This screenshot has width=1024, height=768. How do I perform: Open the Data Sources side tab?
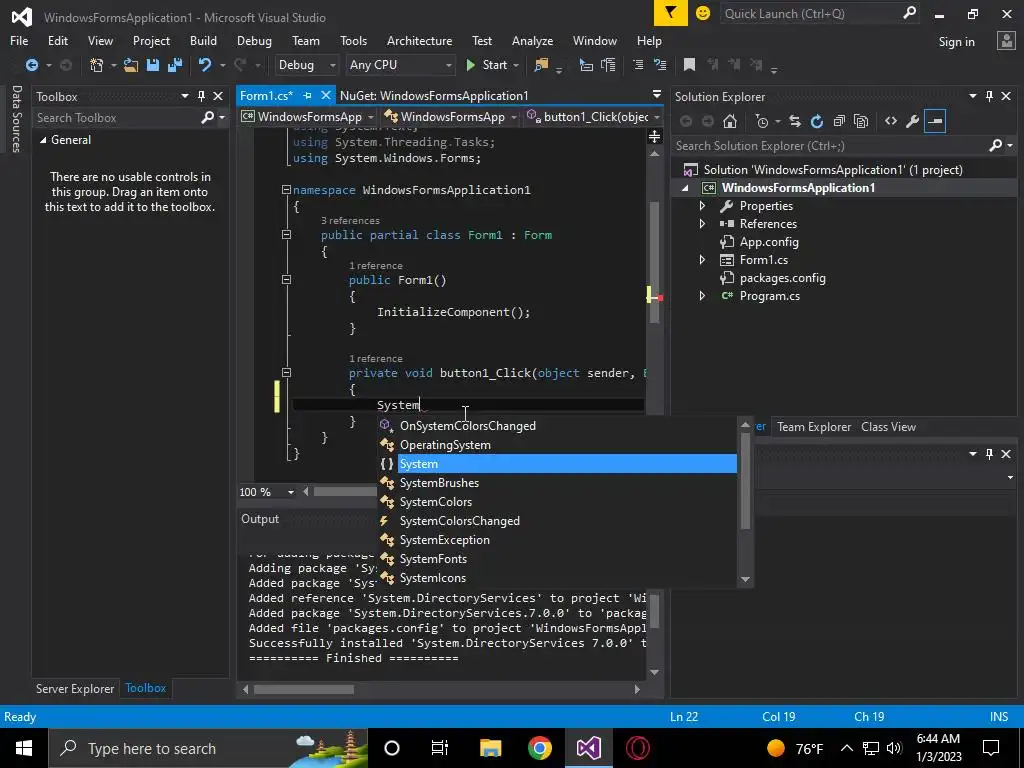[x=16, y=118]
